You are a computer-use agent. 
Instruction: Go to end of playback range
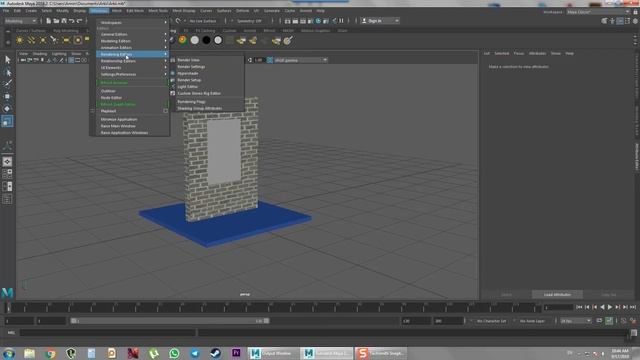coord(633,307)
